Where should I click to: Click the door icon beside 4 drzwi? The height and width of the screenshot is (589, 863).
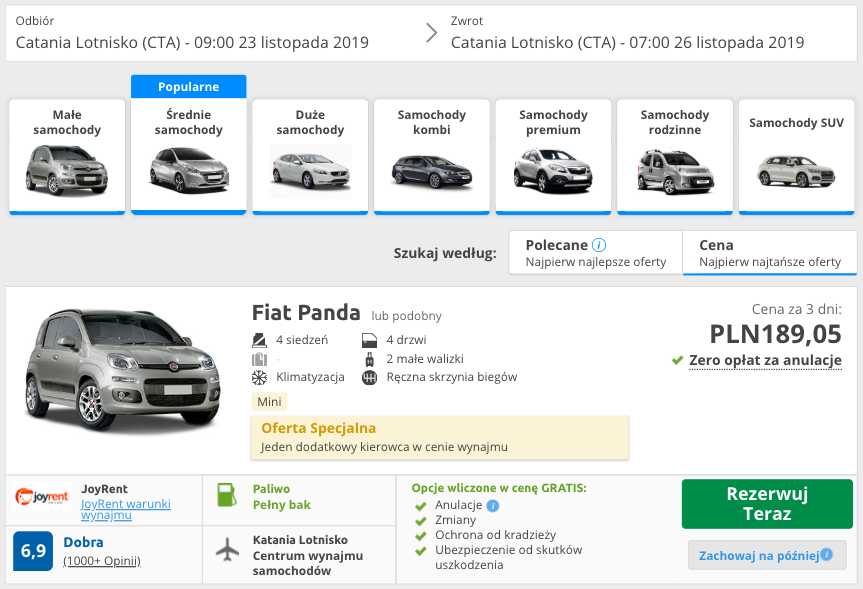pos(369,340)
